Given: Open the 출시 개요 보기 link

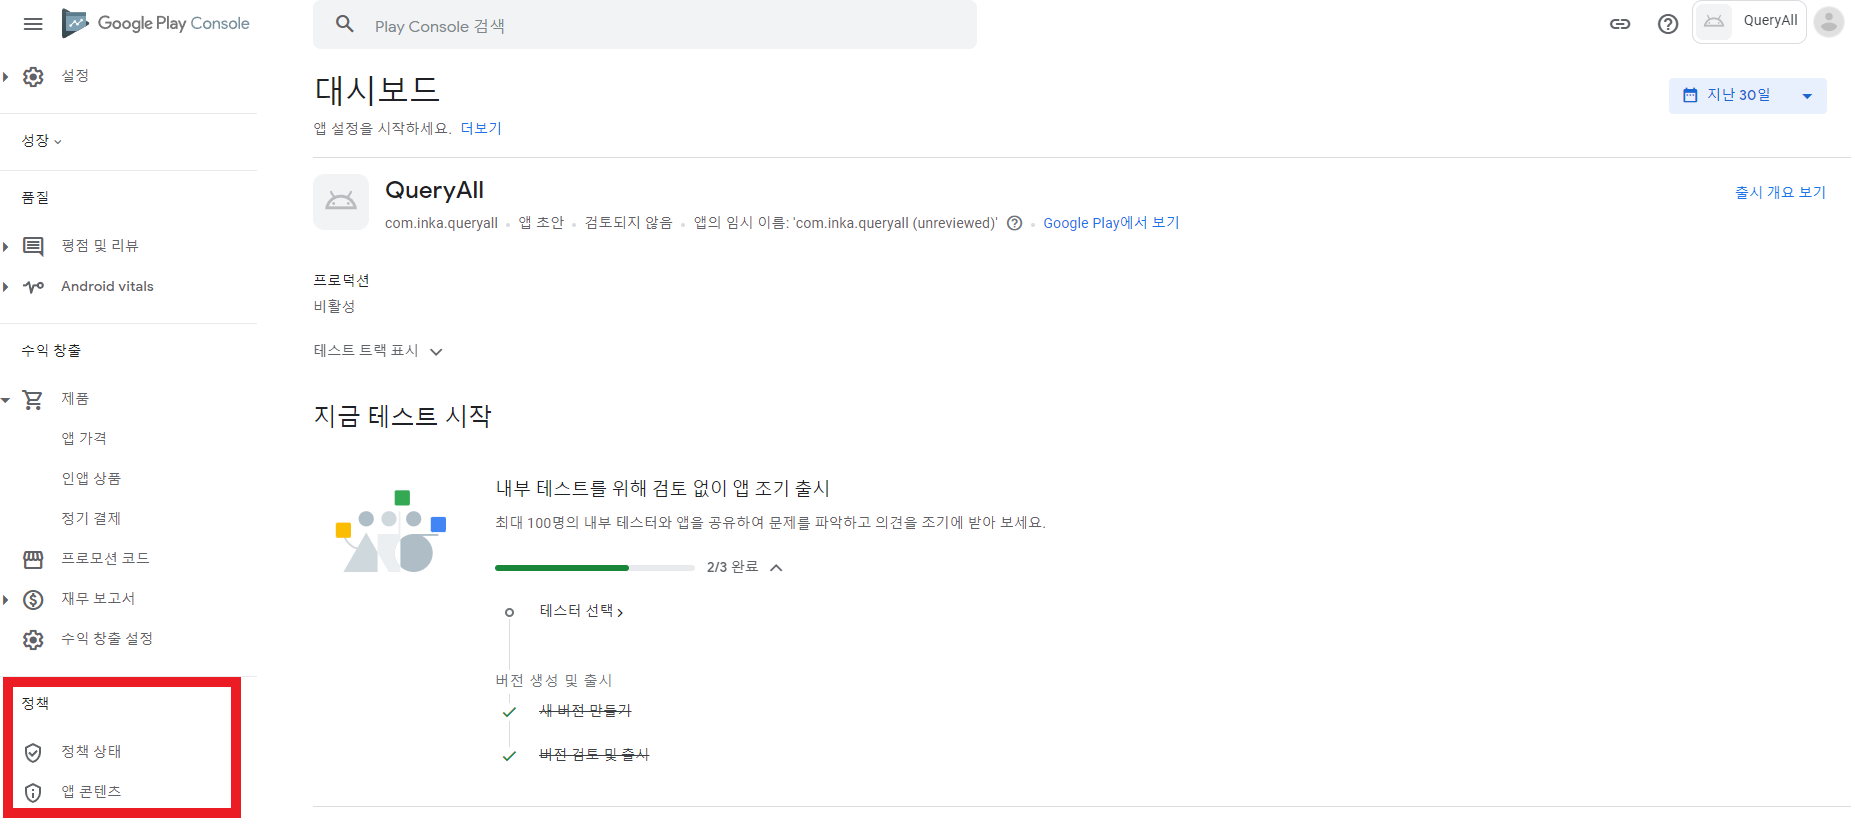Looking at the screenshot, I should (1780, 192).
